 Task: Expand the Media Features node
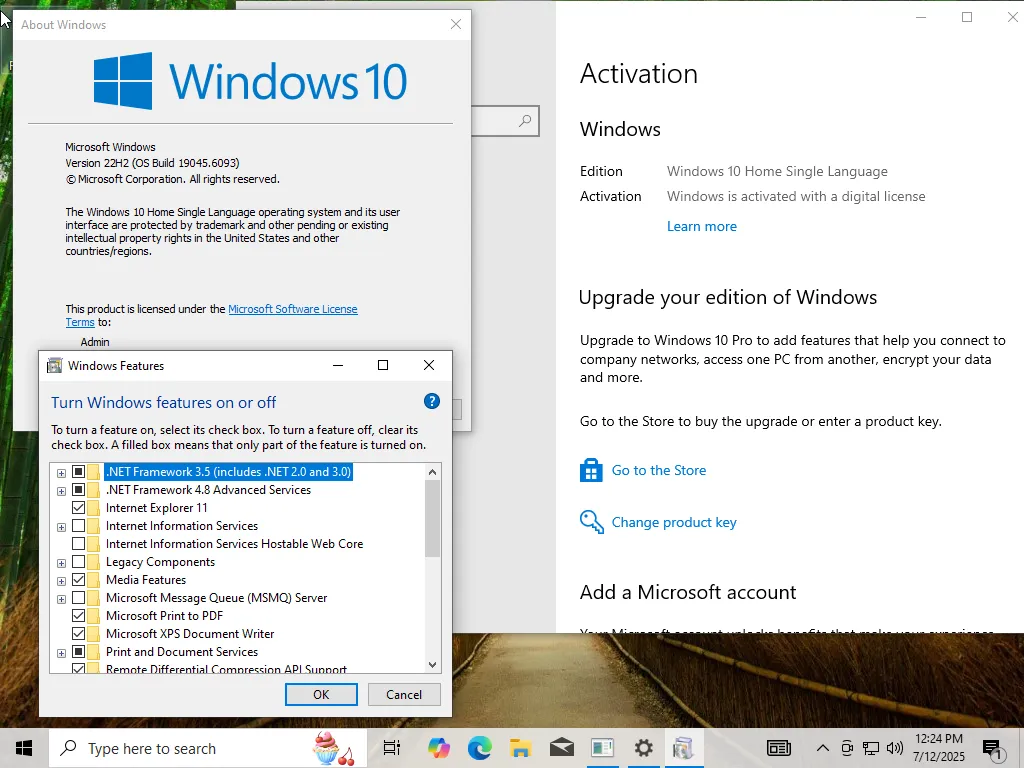point(61,581)
